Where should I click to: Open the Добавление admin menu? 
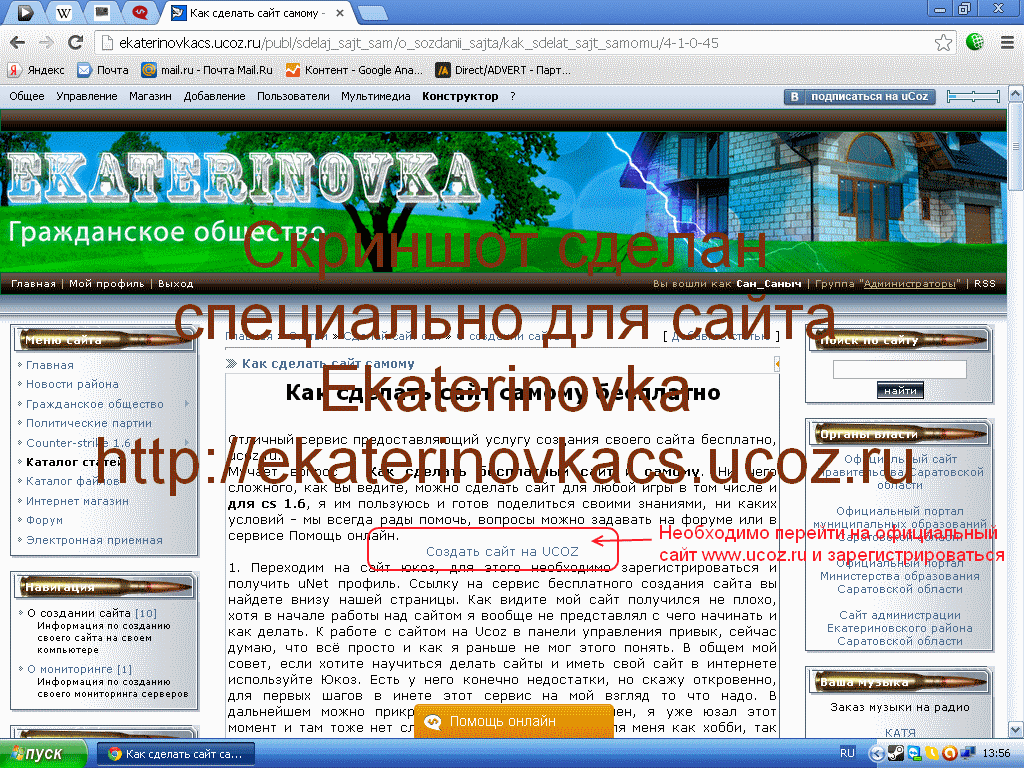[x=214, y=96]
